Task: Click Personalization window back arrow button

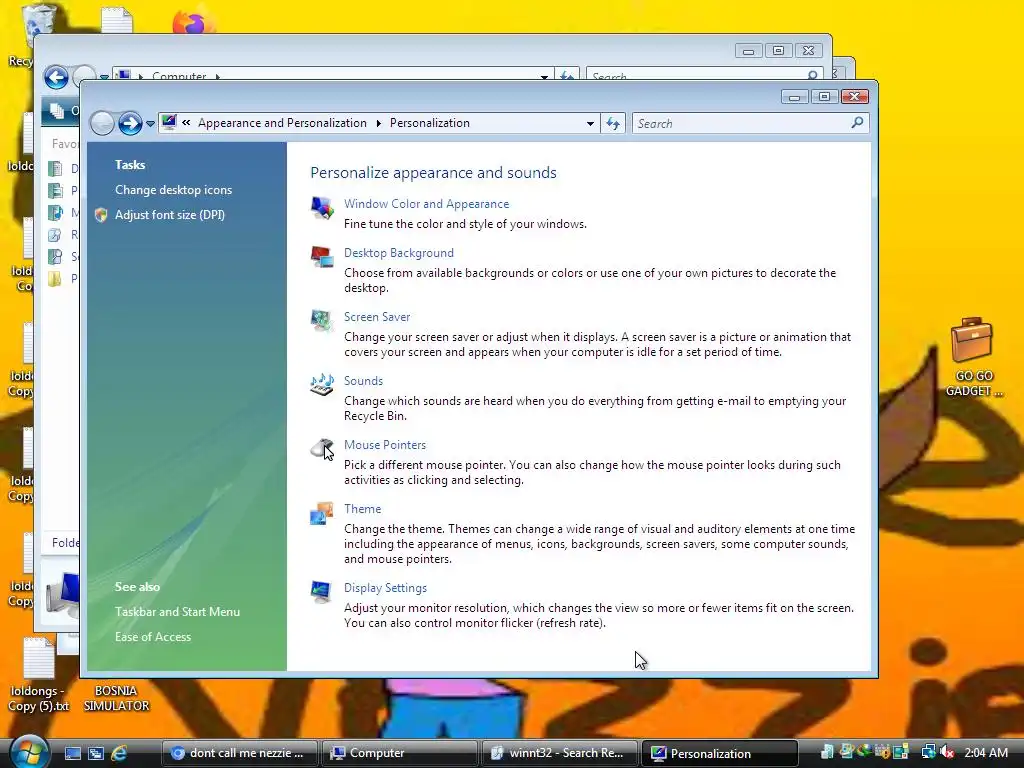Action: click(102, 123)
